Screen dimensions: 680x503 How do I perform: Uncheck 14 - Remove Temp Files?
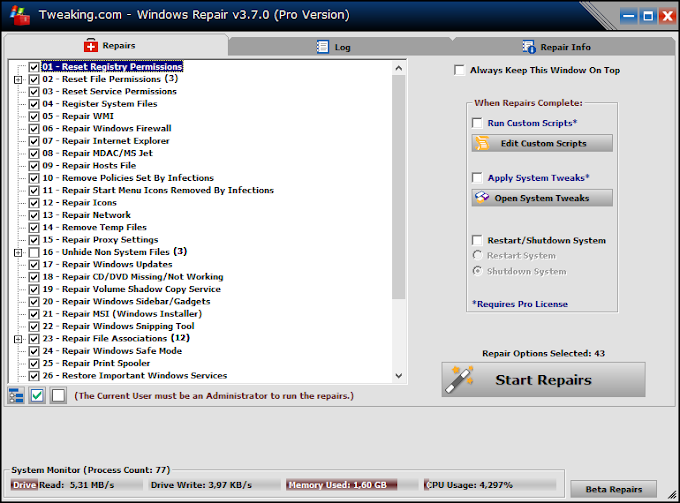click(34, 228)
